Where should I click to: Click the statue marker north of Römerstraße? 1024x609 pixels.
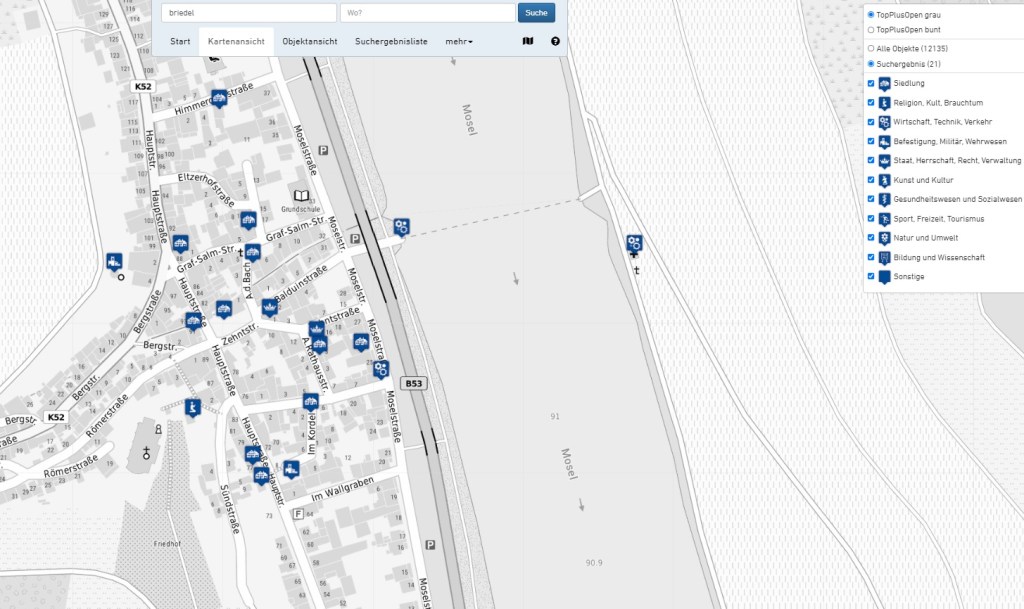[x=193, y=406]
